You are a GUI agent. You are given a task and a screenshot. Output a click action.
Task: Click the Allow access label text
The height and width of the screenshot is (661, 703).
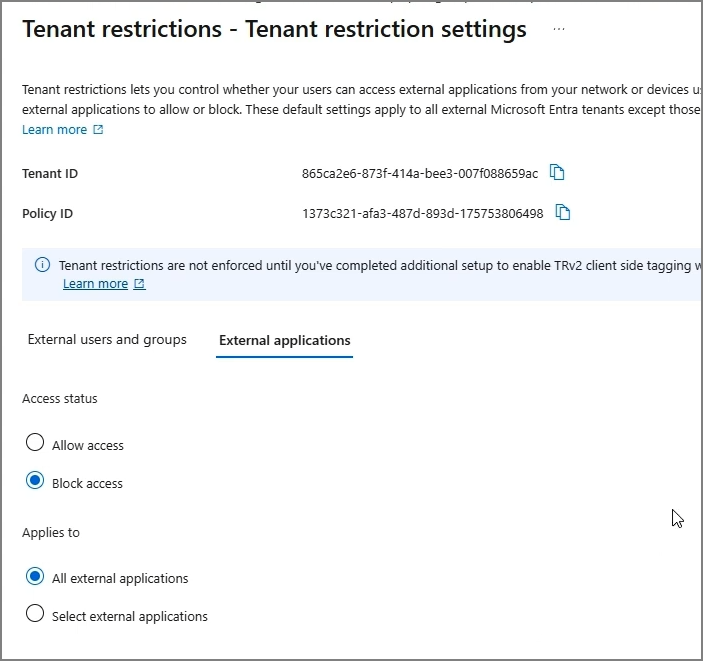pyautogui.click(x=88, y=445)
